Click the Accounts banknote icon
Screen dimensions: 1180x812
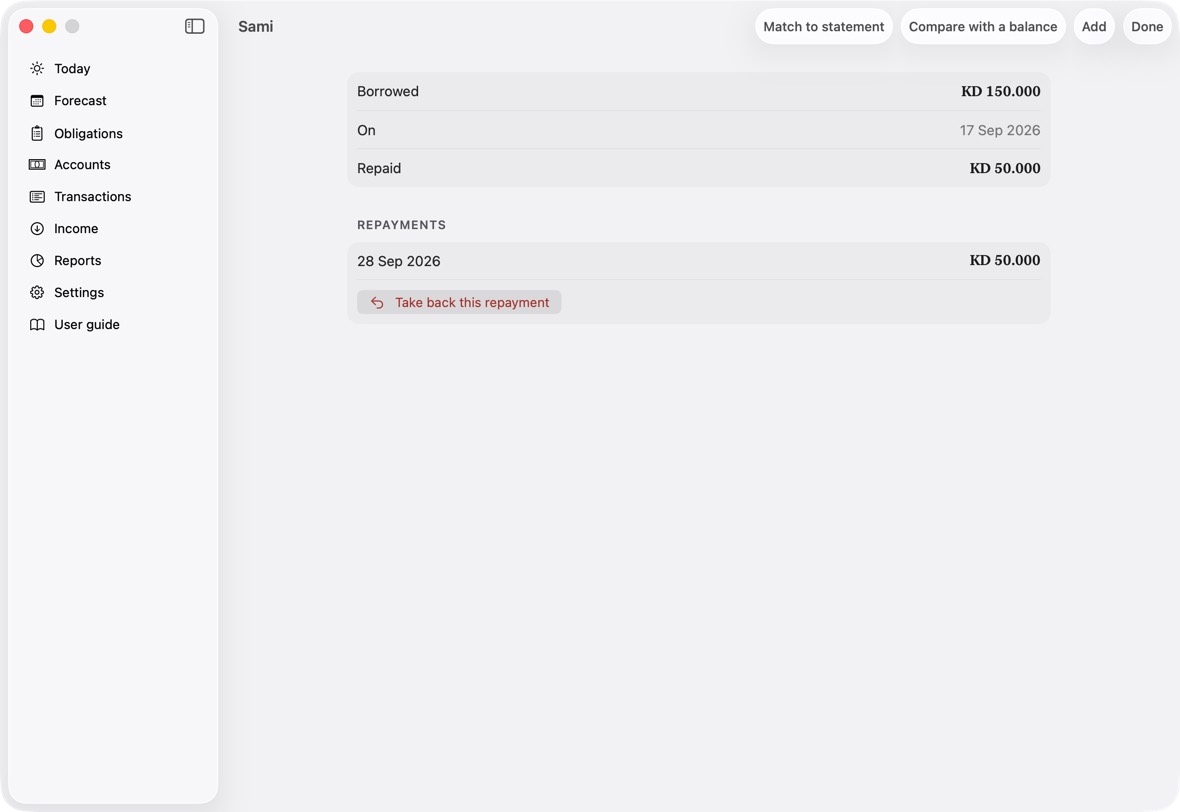(x=37, y=165)
